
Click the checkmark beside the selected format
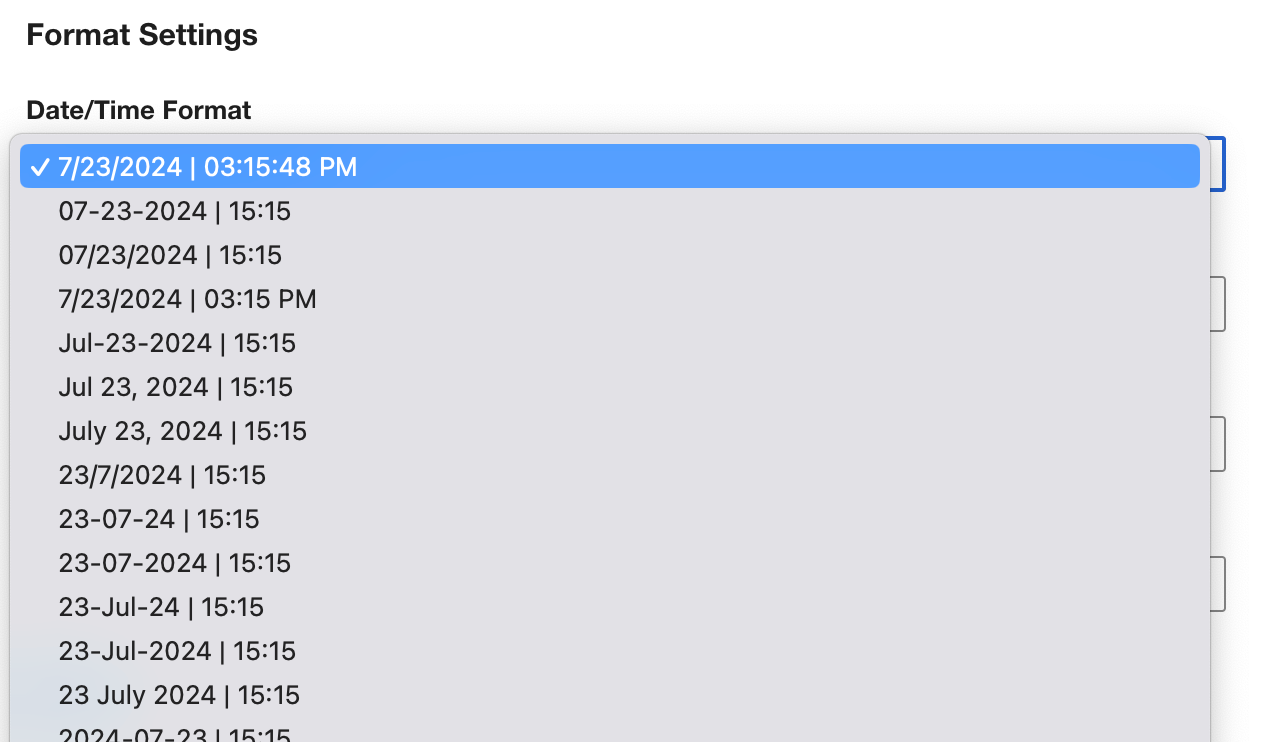(x=40, y=167)
